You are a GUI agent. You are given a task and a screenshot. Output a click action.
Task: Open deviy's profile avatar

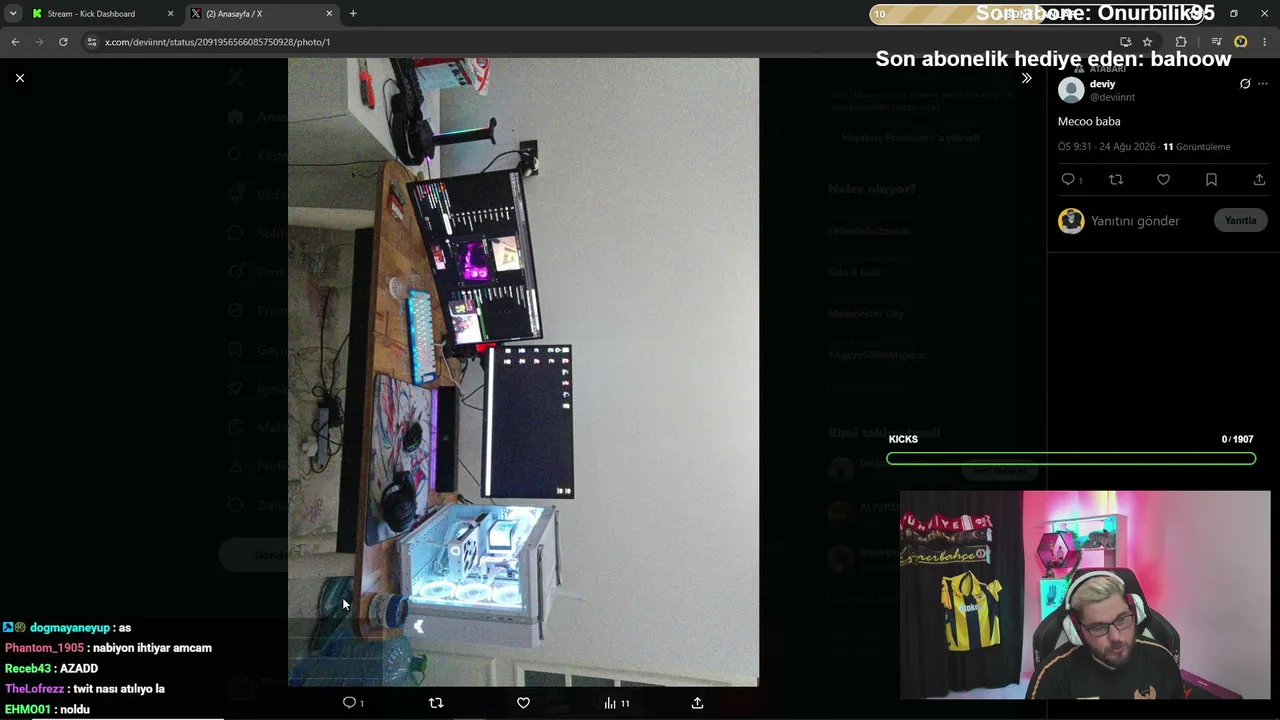[x=1071, y=90]
